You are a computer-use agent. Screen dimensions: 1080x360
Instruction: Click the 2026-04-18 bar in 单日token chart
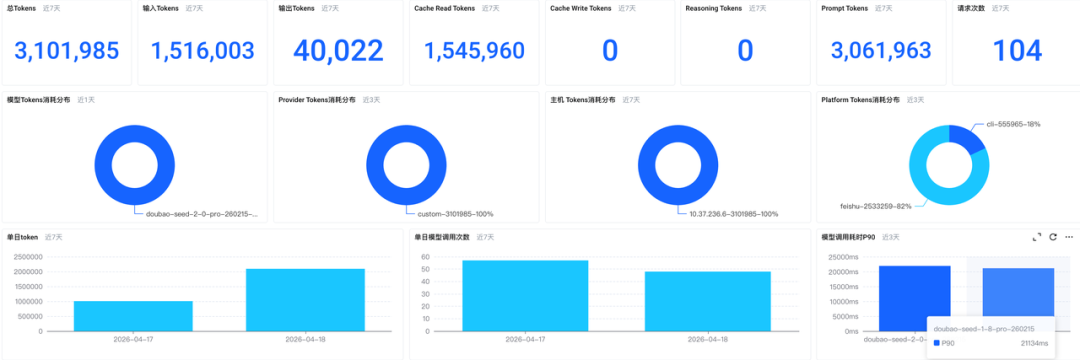(304, 300)
